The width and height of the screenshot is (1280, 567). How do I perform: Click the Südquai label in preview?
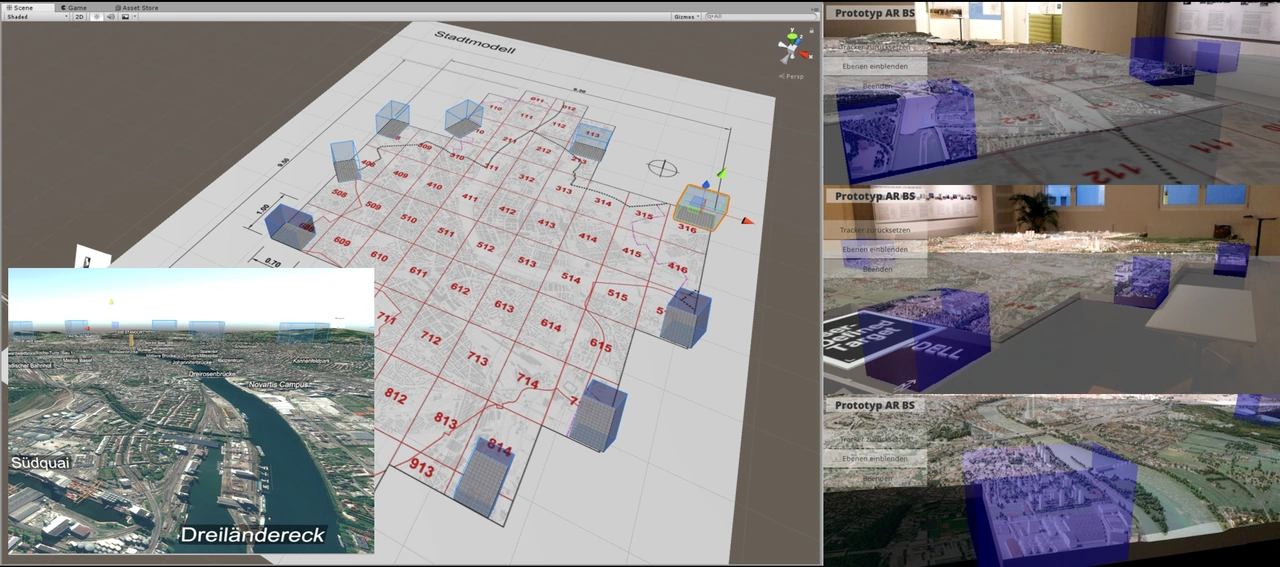tap(40, 463)
